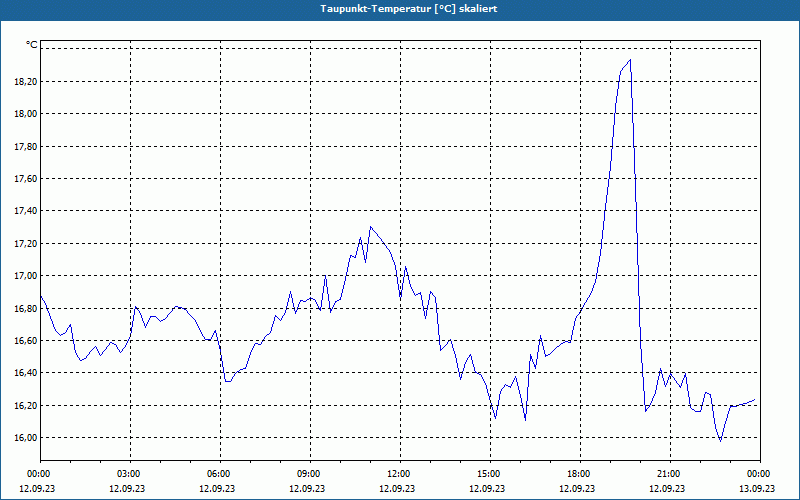Screen dimensions: 800x500
Task: Click the 17,80 y-axis value
Action: tap(28, 146)
